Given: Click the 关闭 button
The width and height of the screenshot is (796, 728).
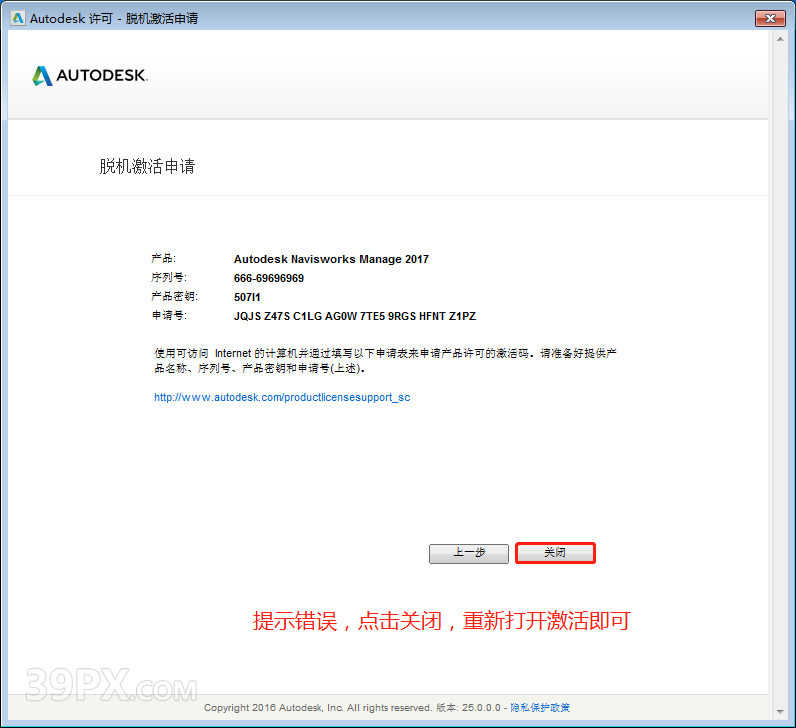Looking at the screenshot, I should pos(555,553).
